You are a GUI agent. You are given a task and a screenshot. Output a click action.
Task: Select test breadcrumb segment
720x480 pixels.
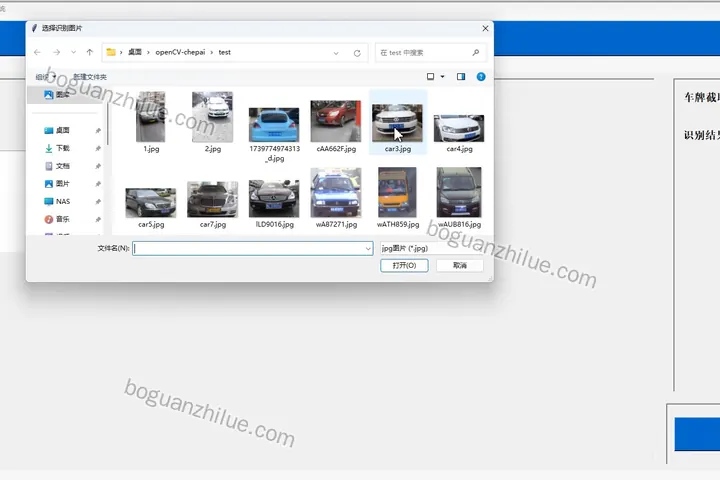tap(225, 52)
